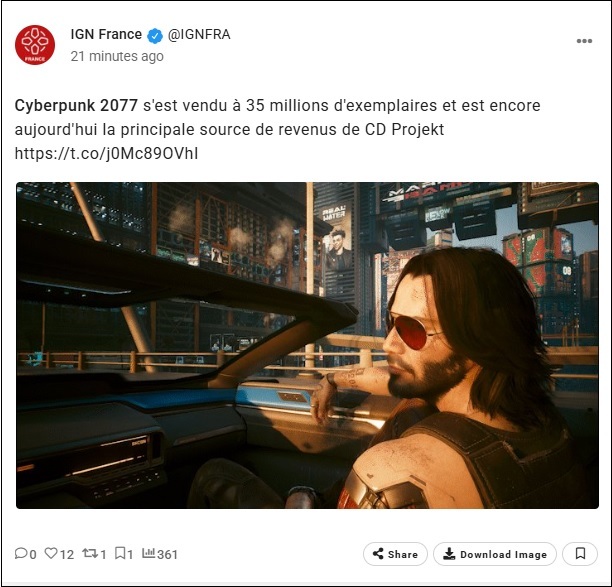This screenshot has height=587, width=612.
Task: Click the Download Image button
Action: point(495,554)
